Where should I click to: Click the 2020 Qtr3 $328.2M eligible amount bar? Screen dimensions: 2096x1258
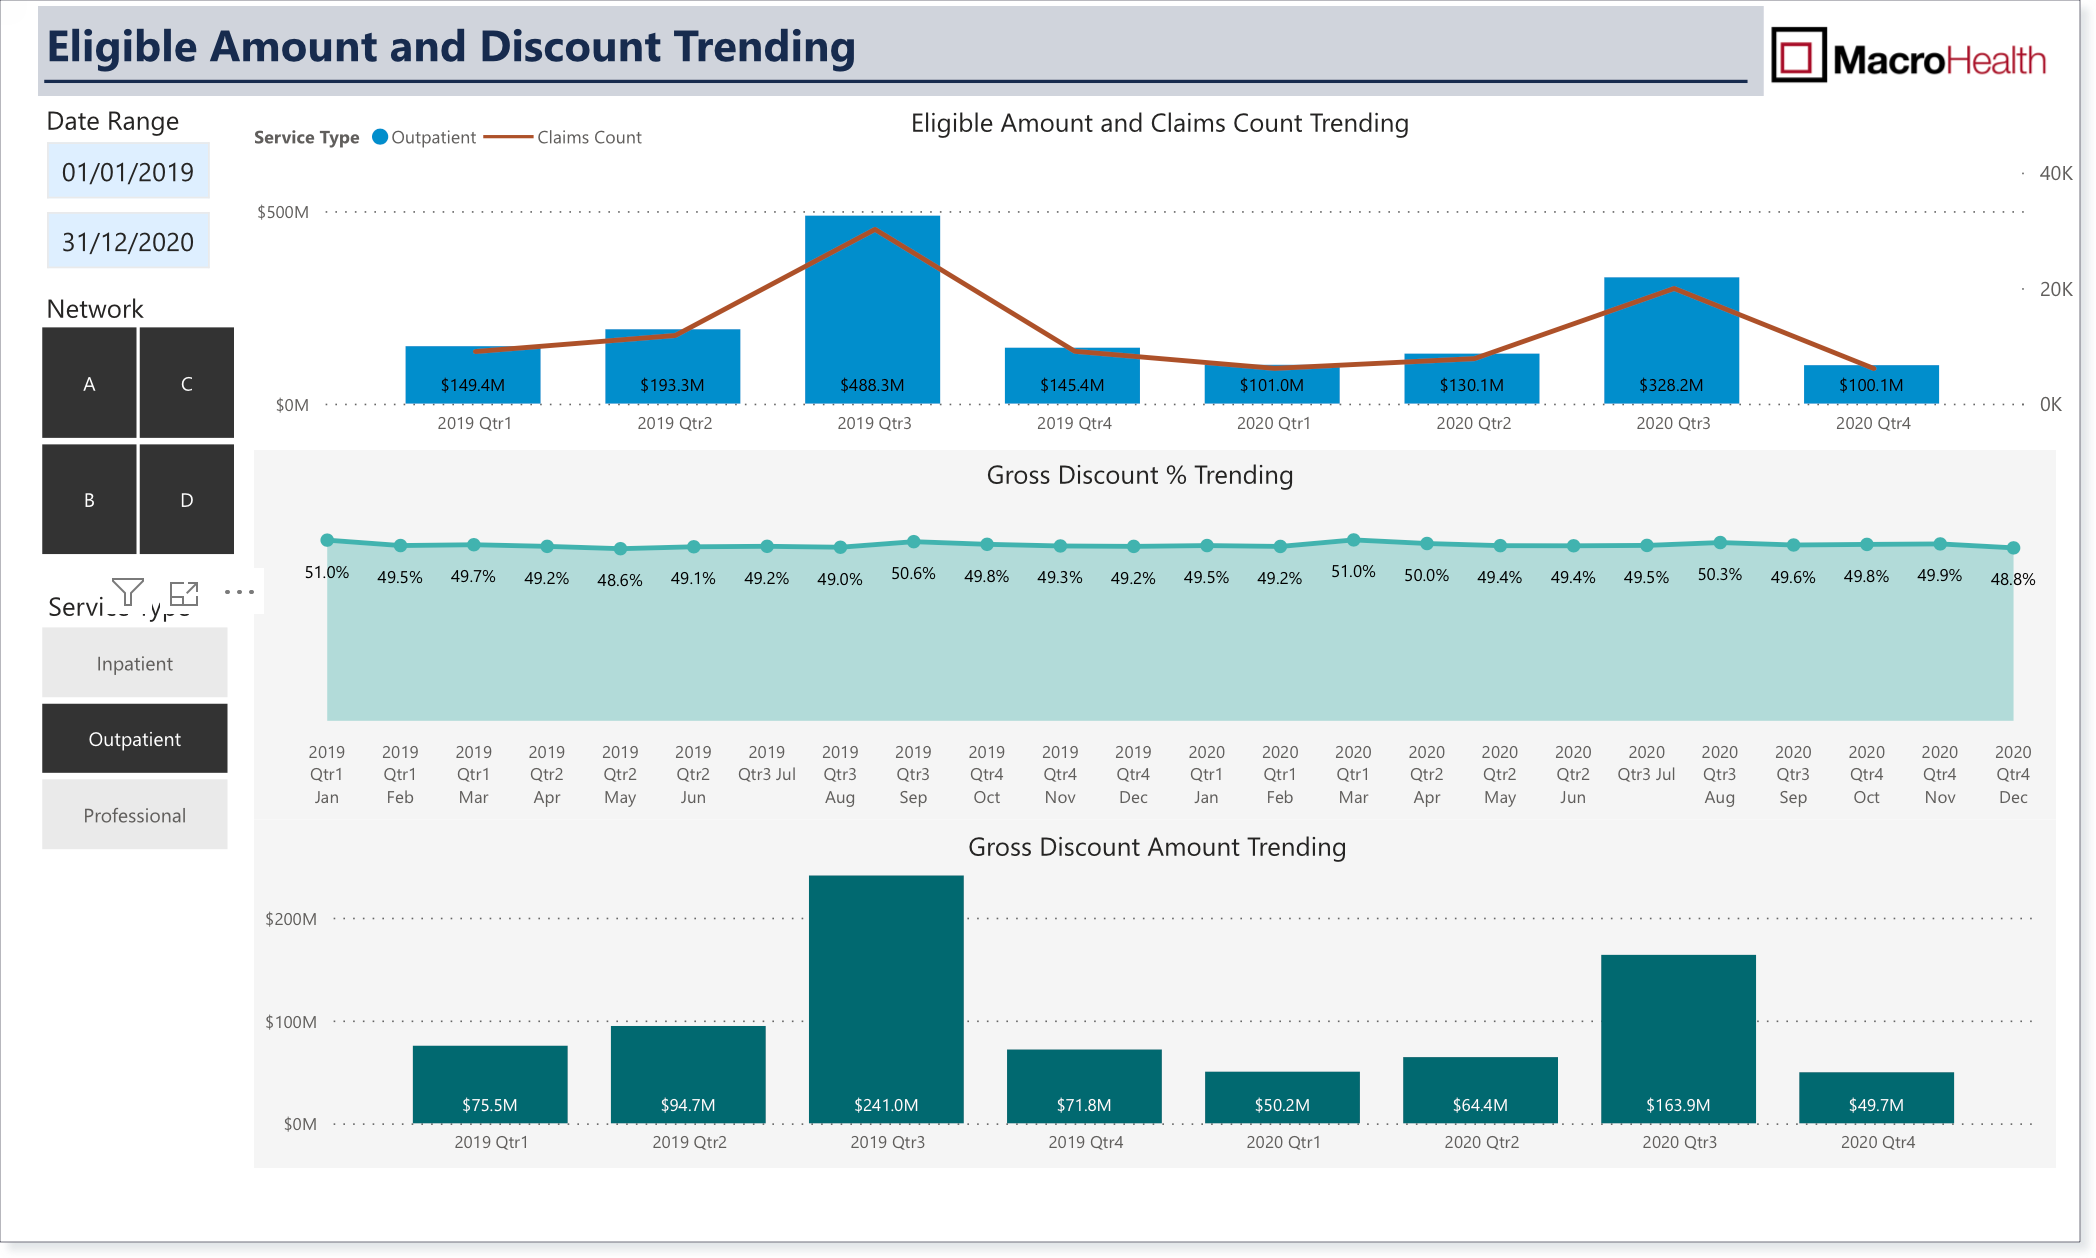1671,341
